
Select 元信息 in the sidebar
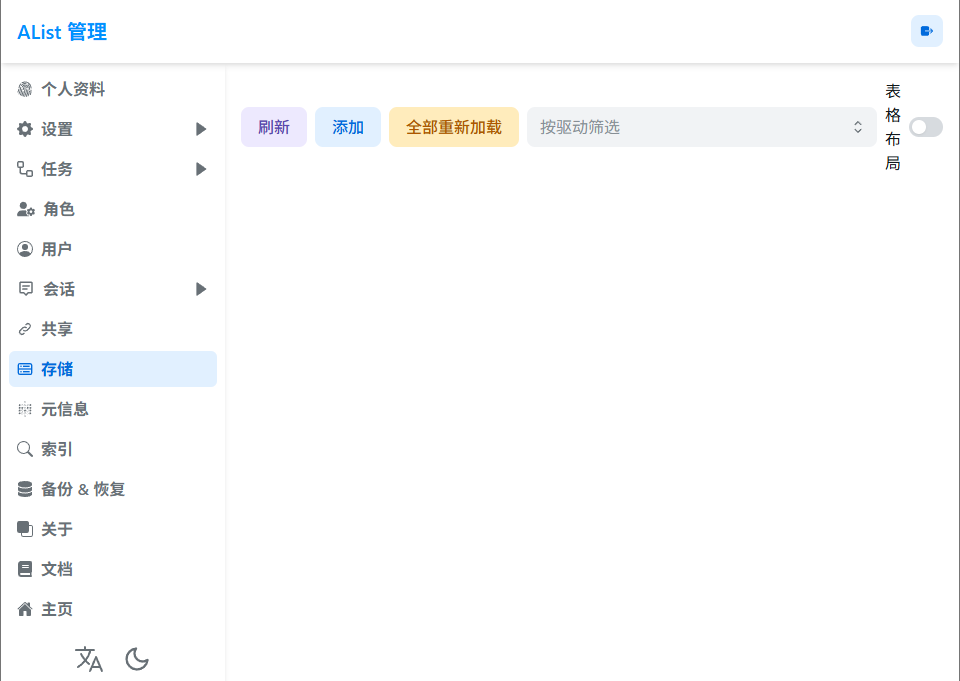point(113,409)
